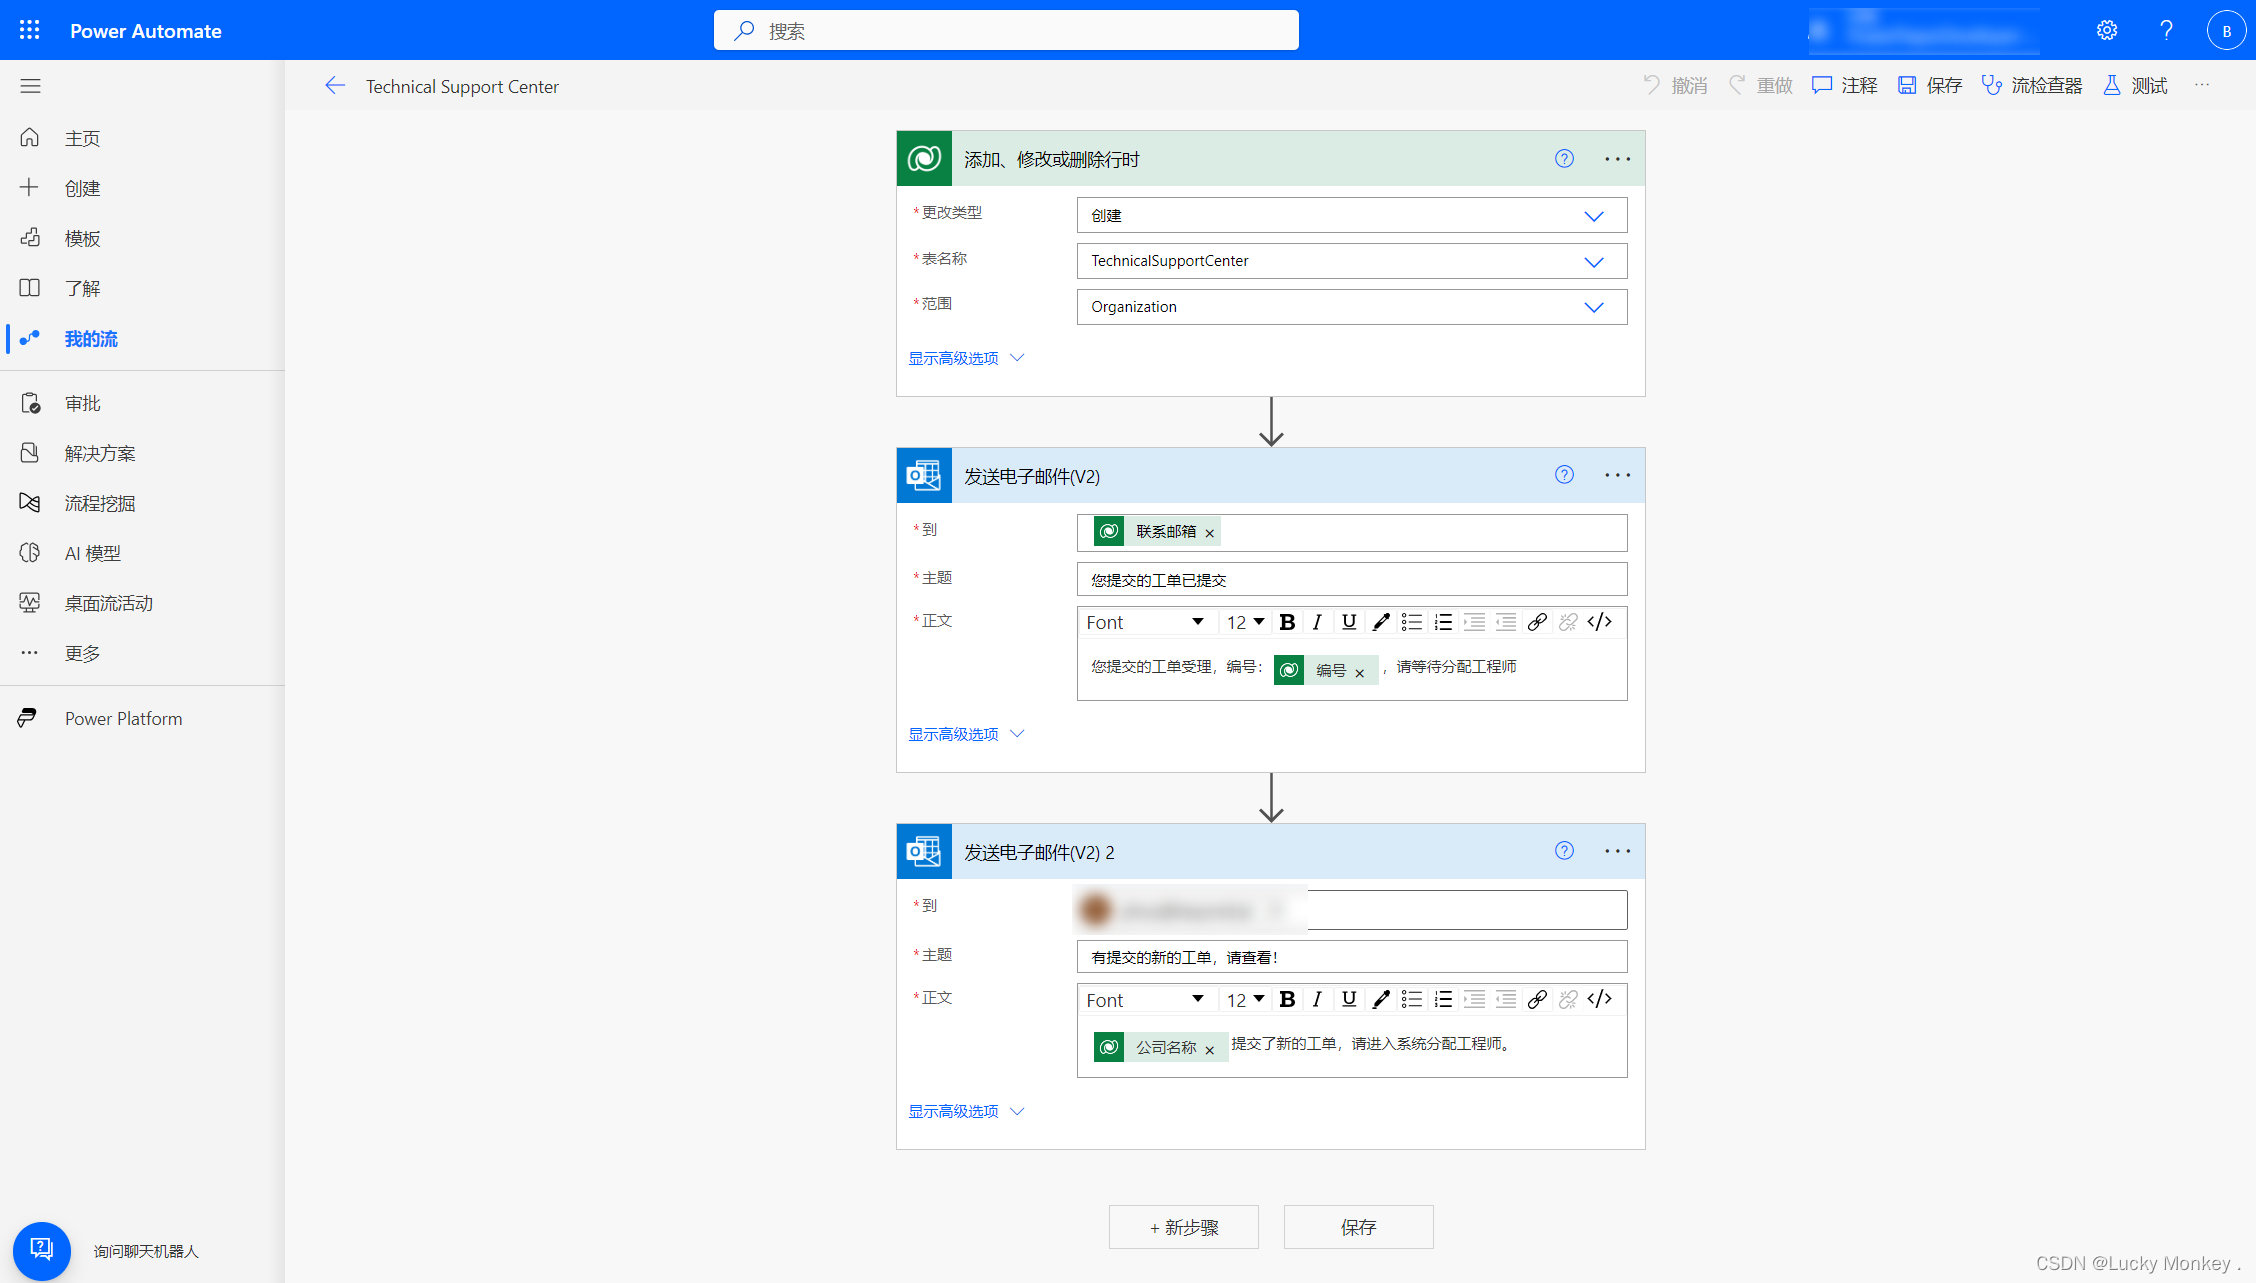The height and width of the screenshot is (1283, 2256).
Task: Expand 显示高级选项 in 发送电子邮件(V2)
Action: tap(966, 734)
